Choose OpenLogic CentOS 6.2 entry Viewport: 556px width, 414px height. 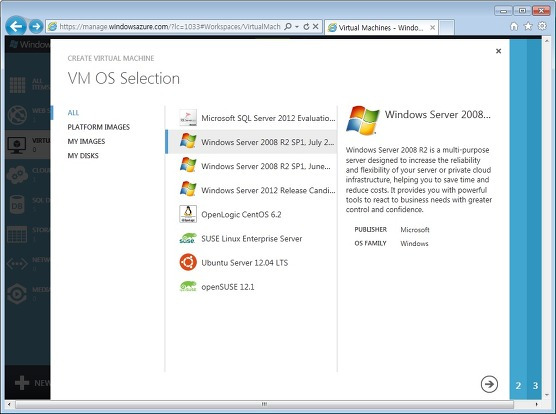[x=251, y=214]
